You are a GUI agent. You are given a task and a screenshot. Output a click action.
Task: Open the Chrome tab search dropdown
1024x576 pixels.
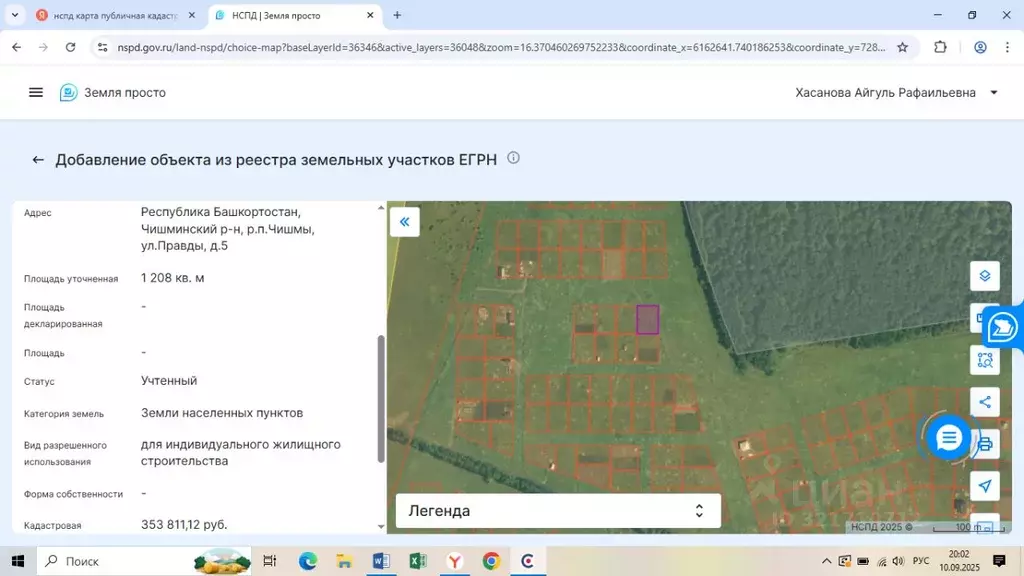[x=15, y=15]
